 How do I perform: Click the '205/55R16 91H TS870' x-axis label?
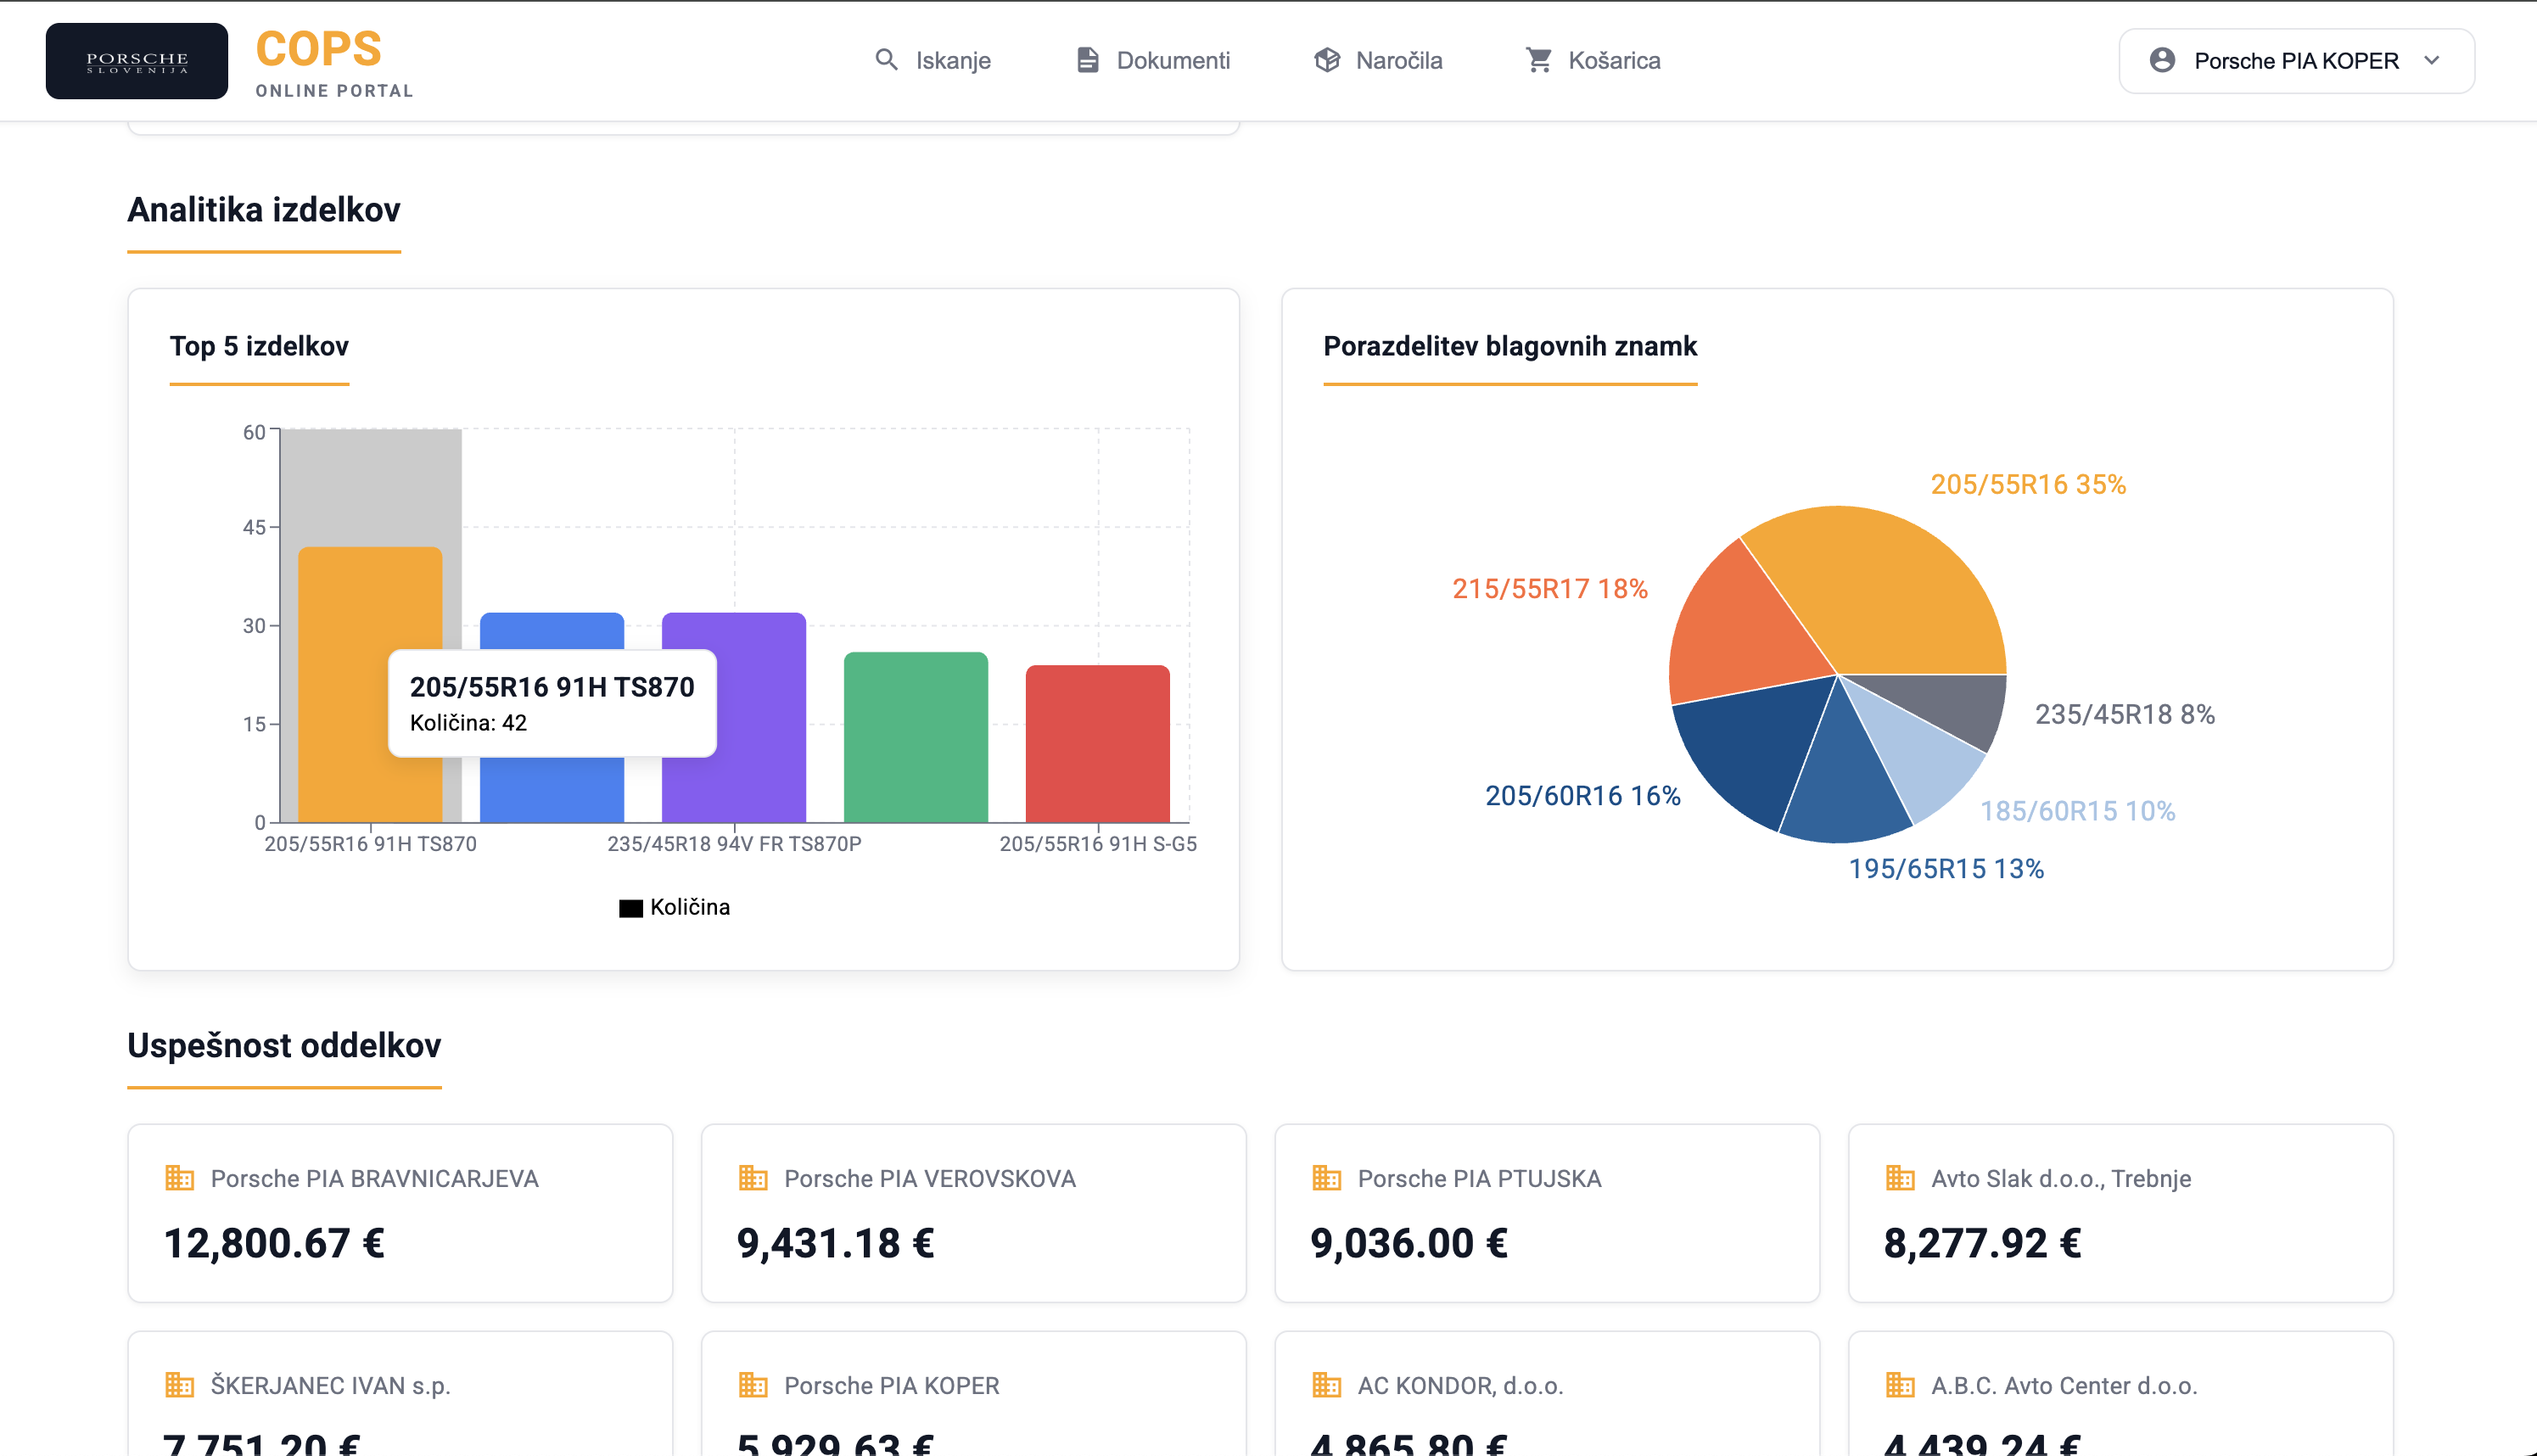pyautogui.click(x=370, y=843)
